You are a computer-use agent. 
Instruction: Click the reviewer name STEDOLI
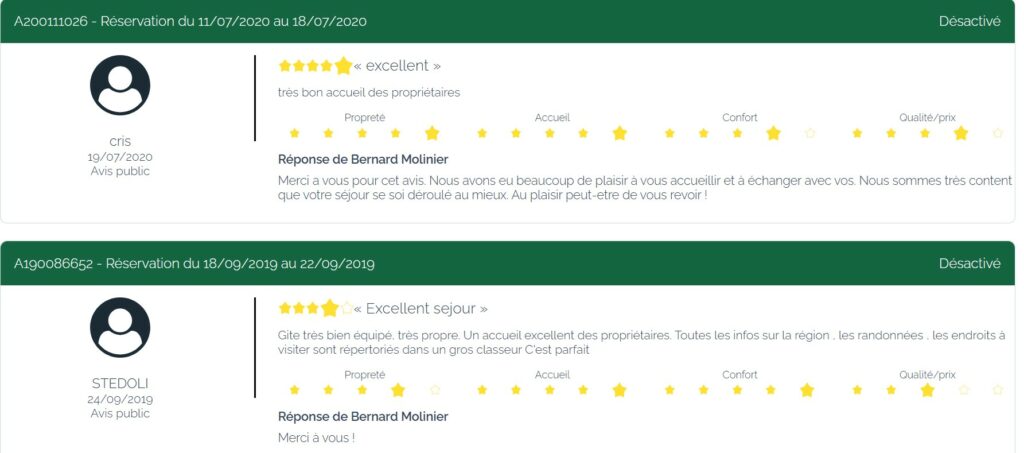coord(120,383)
